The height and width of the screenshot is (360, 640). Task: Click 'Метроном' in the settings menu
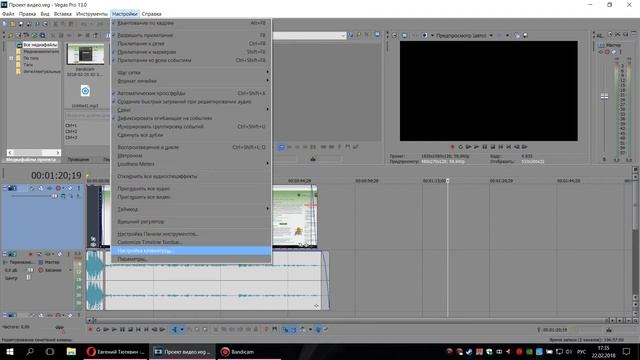tap(191, 156)
